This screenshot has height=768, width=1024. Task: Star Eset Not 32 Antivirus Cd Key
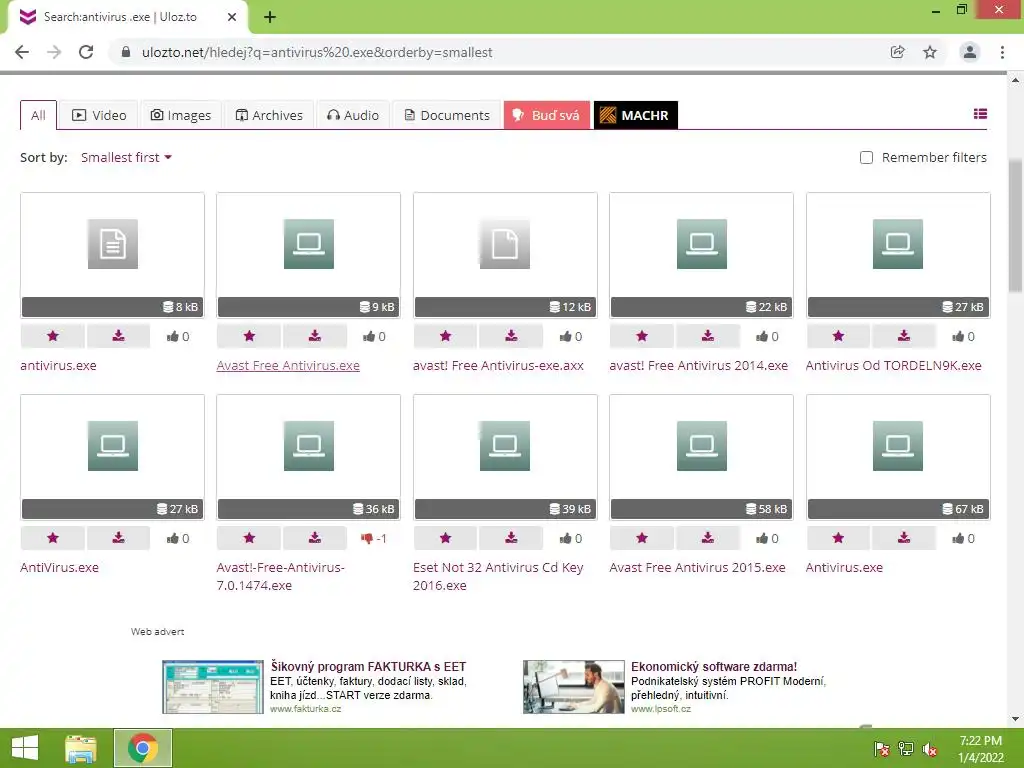point(445,537)
